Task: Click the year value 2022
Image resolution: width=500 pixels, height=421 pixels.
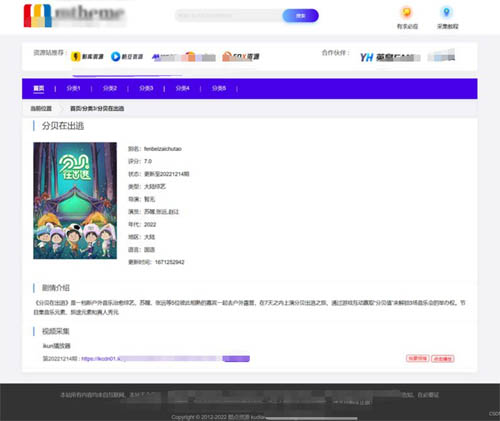Action: coord(150,224)
